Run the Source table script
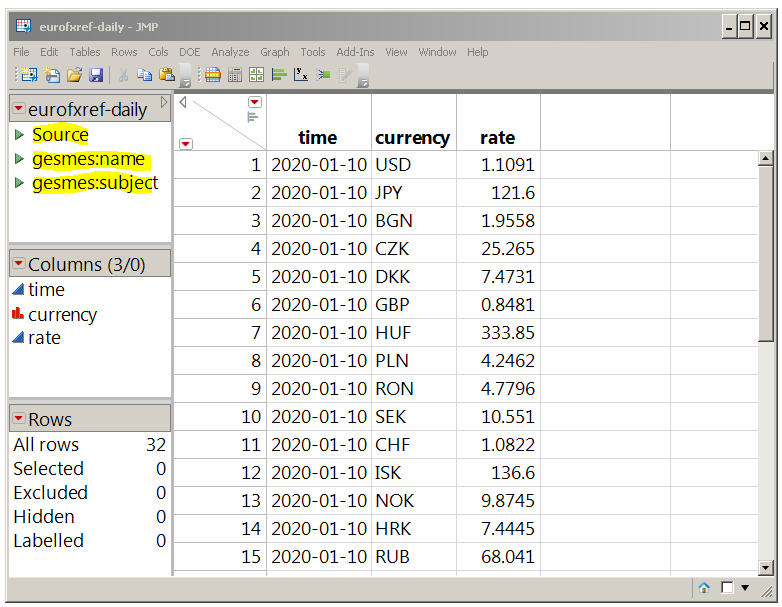Image resolution: width=782 pixels, height=607 pixels. click(19, 135)
